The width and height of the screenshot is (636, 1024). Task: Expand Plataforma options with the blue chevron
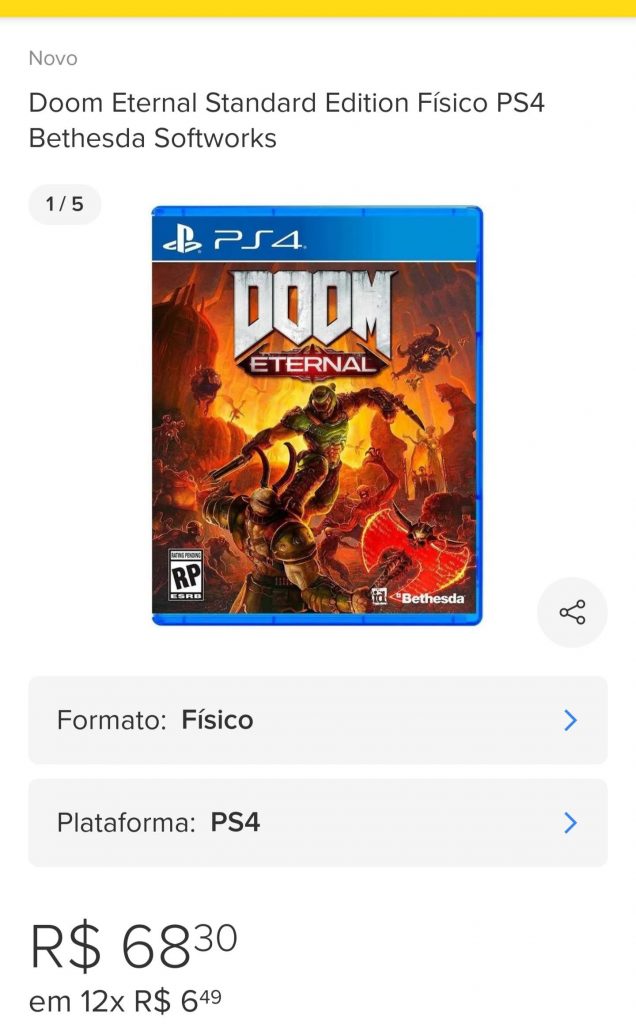pos(570,823)
